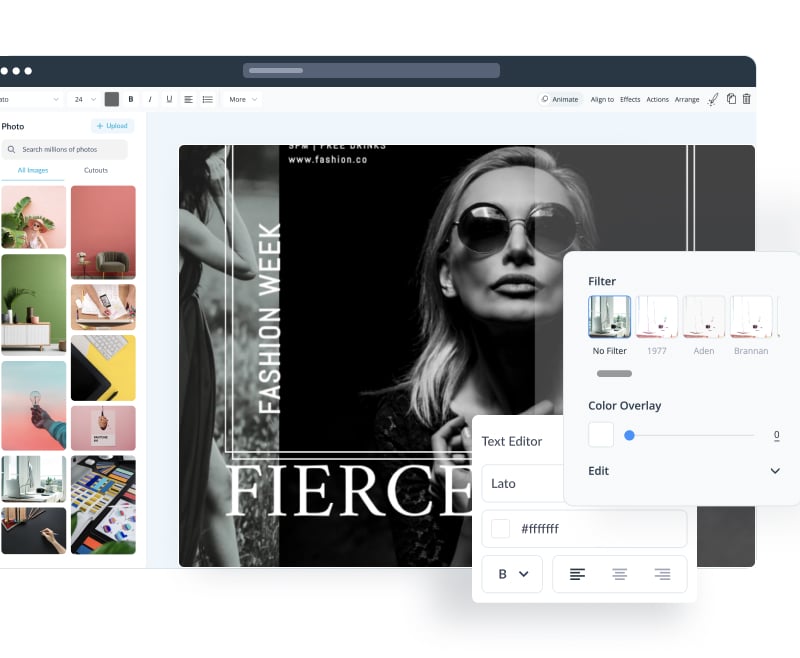The image size is (800, 658).
Task: Apply underline from the top toolbar
Action: click(x=169, y=99)
